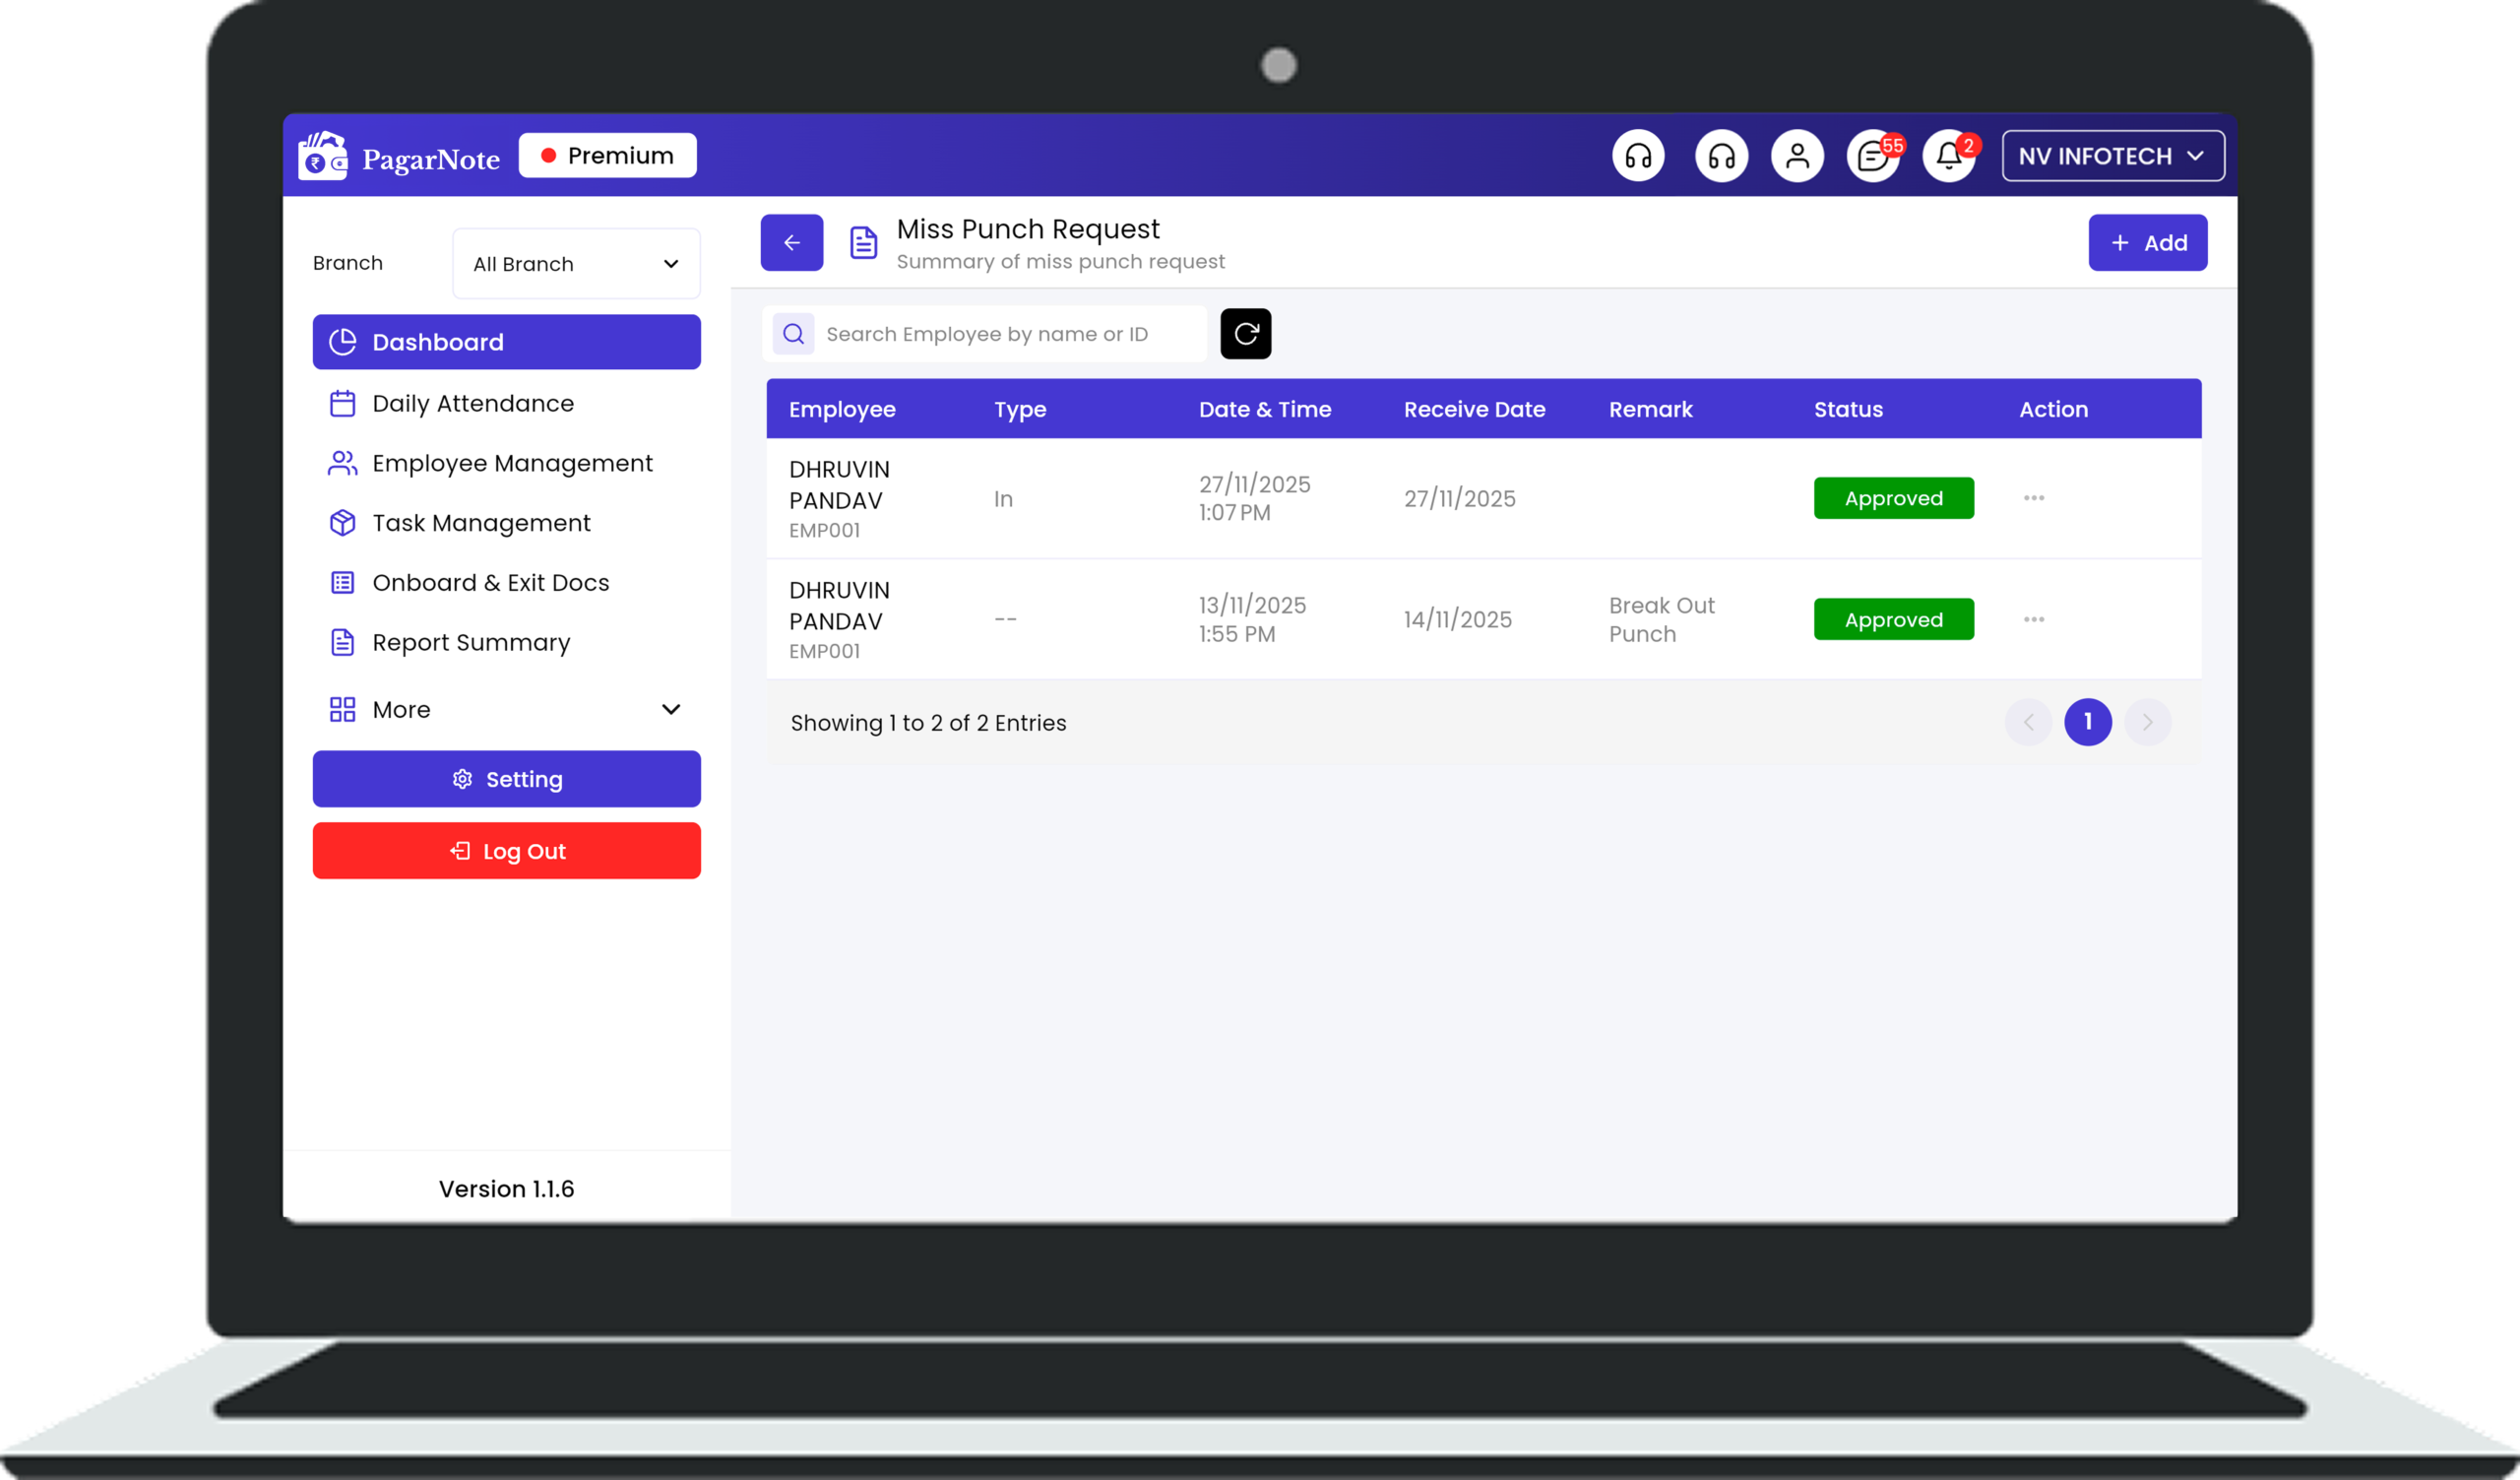Image resolution: width=2520 pixels, height=1480 pixels.
Task: Open Daily Attendance from the sidebar
Action: pos(472,403)
